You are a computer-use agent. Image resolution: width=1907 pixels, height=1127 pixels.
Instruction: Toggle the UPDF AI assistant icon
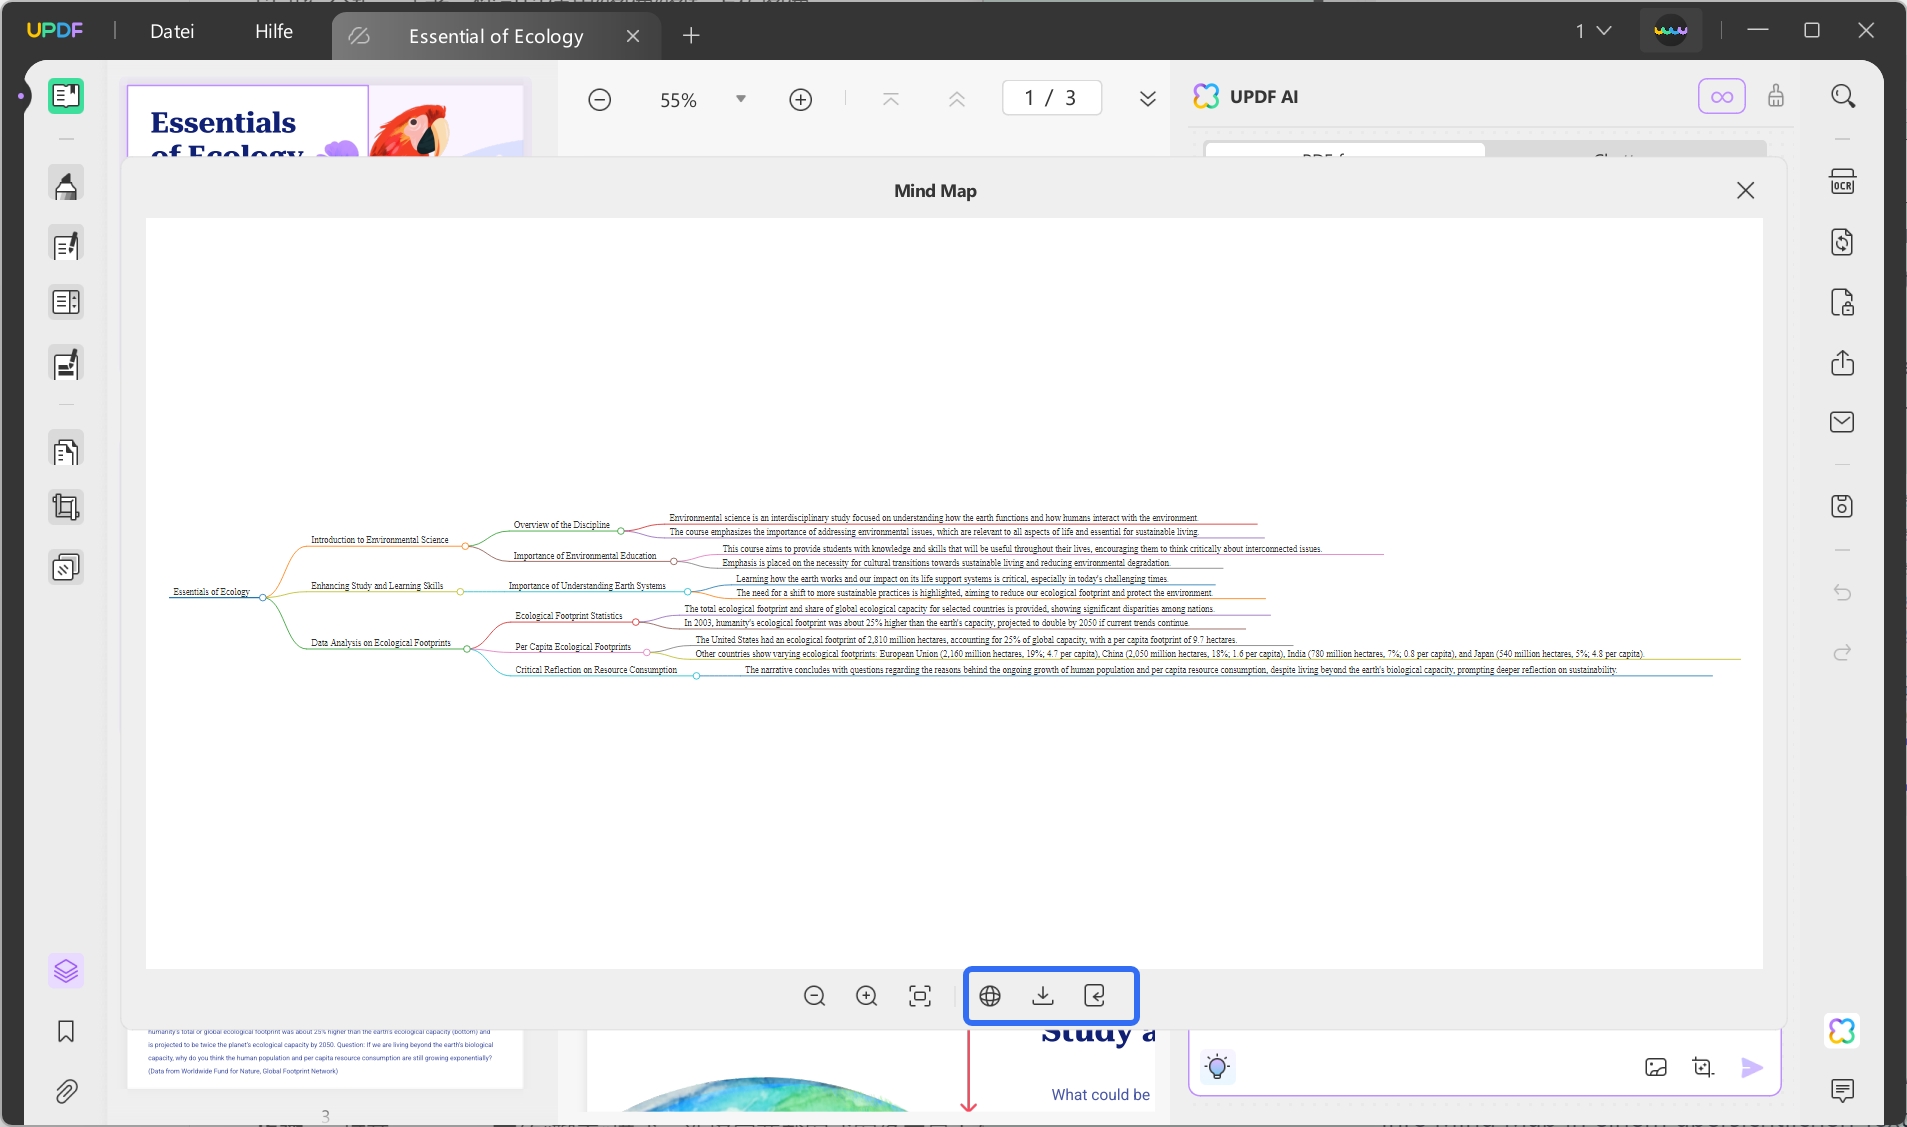[1842, 1031]
